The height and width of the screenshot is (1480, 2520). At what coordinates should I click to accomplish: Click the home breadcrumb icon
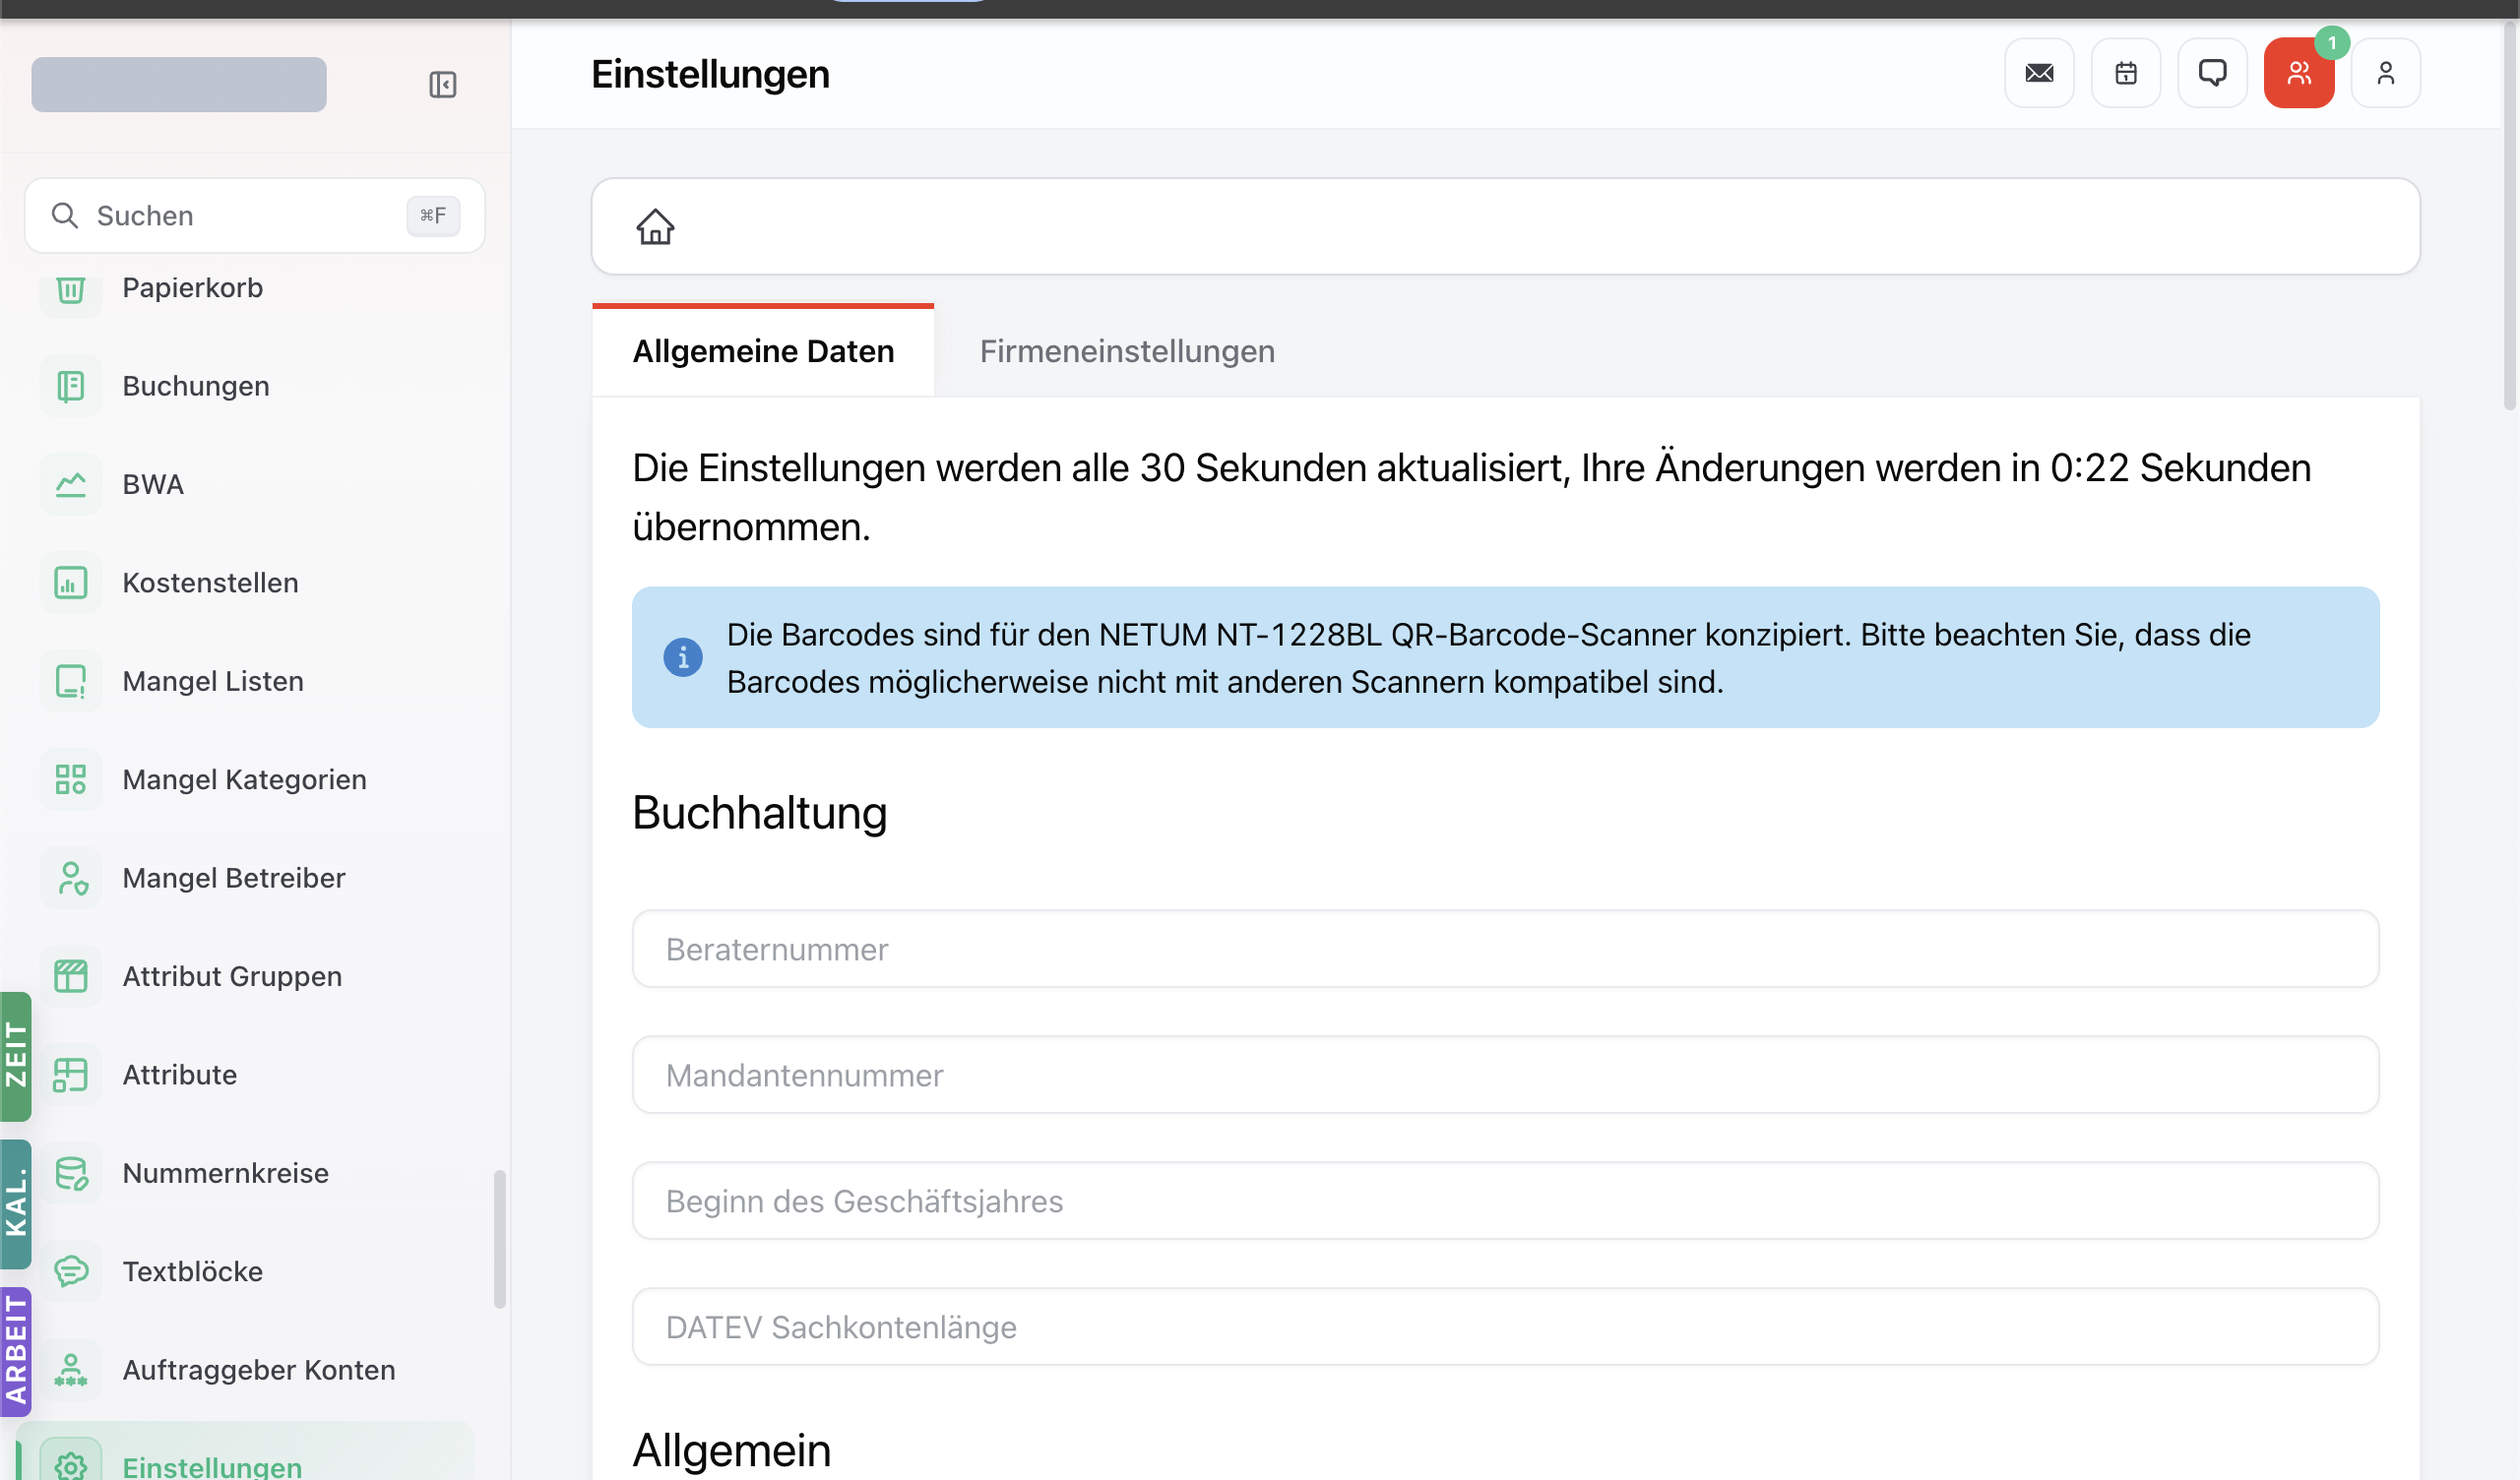click(656, 226)
